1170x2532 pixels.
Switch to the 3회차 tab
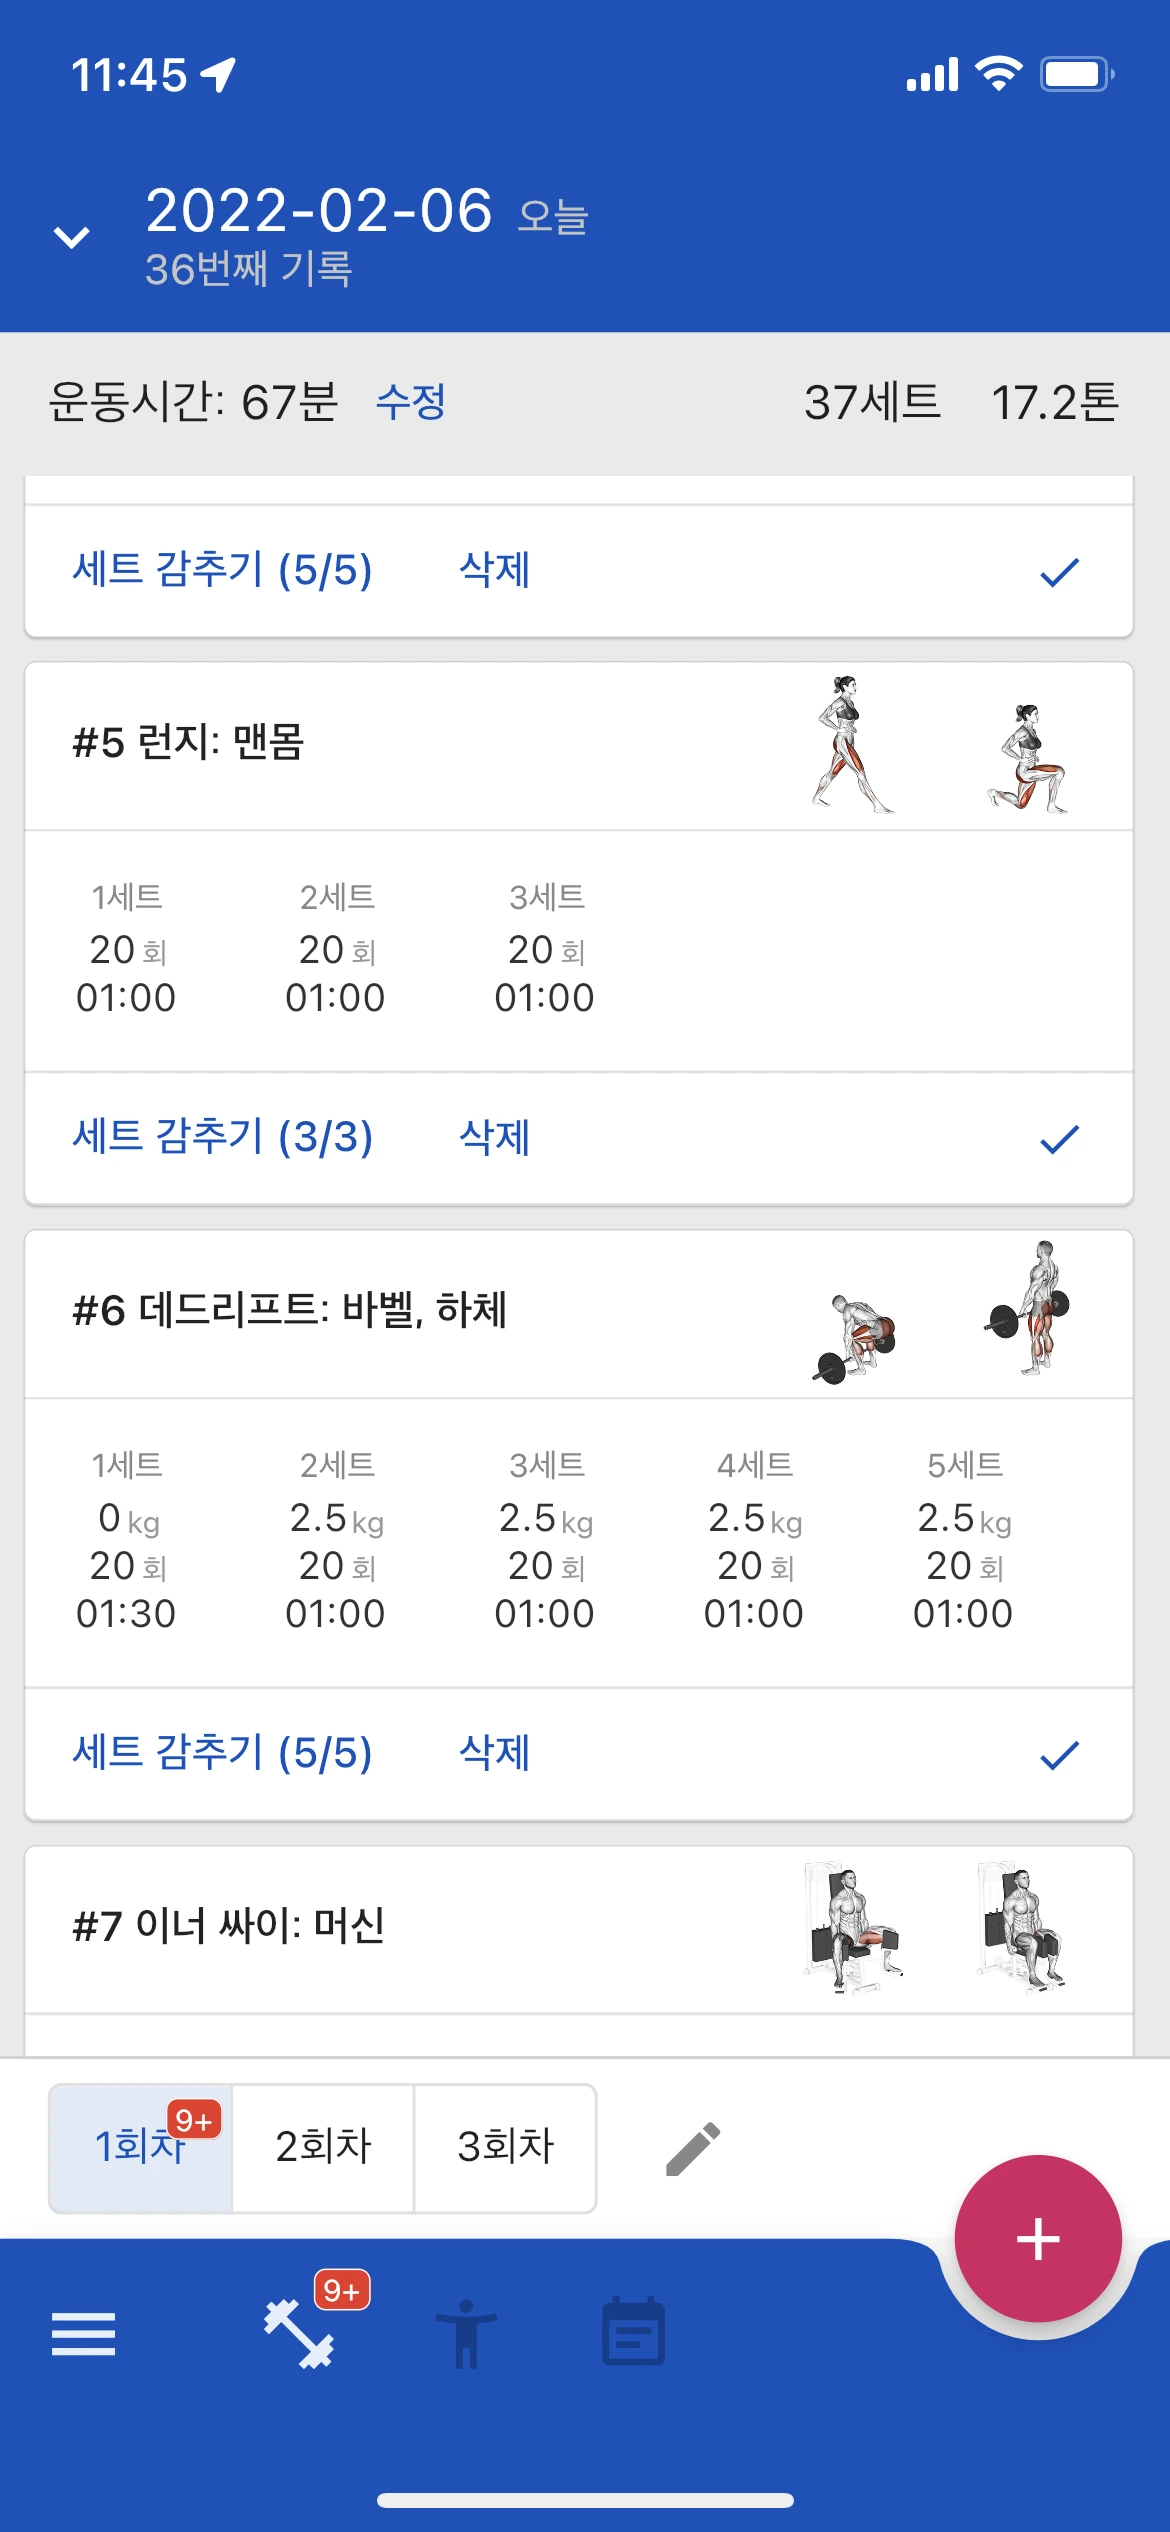tap(505, 2147)
